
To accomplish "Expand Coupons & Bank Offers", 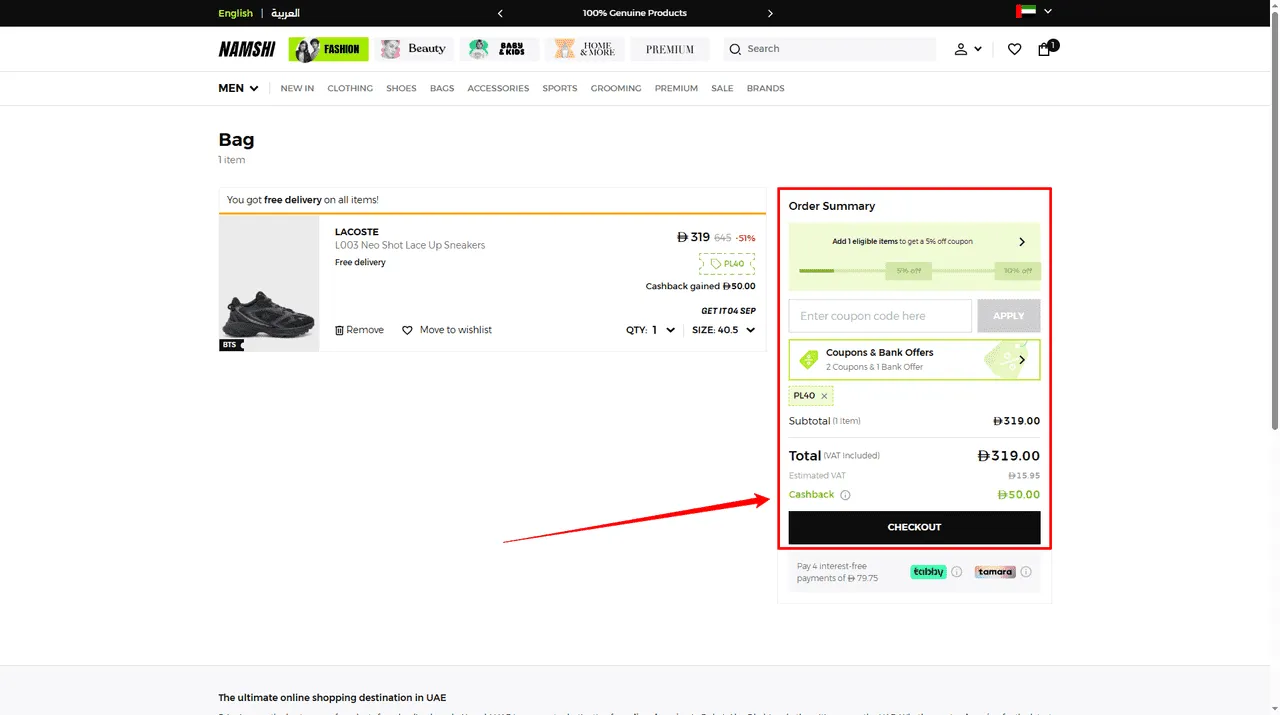I will pos(914,360).
